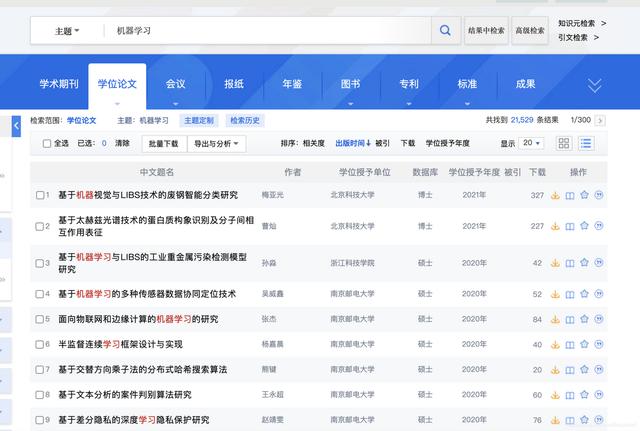Favorite the row 3 thesis
This screenshot has width=640, height=431.
tap(584, 263)
